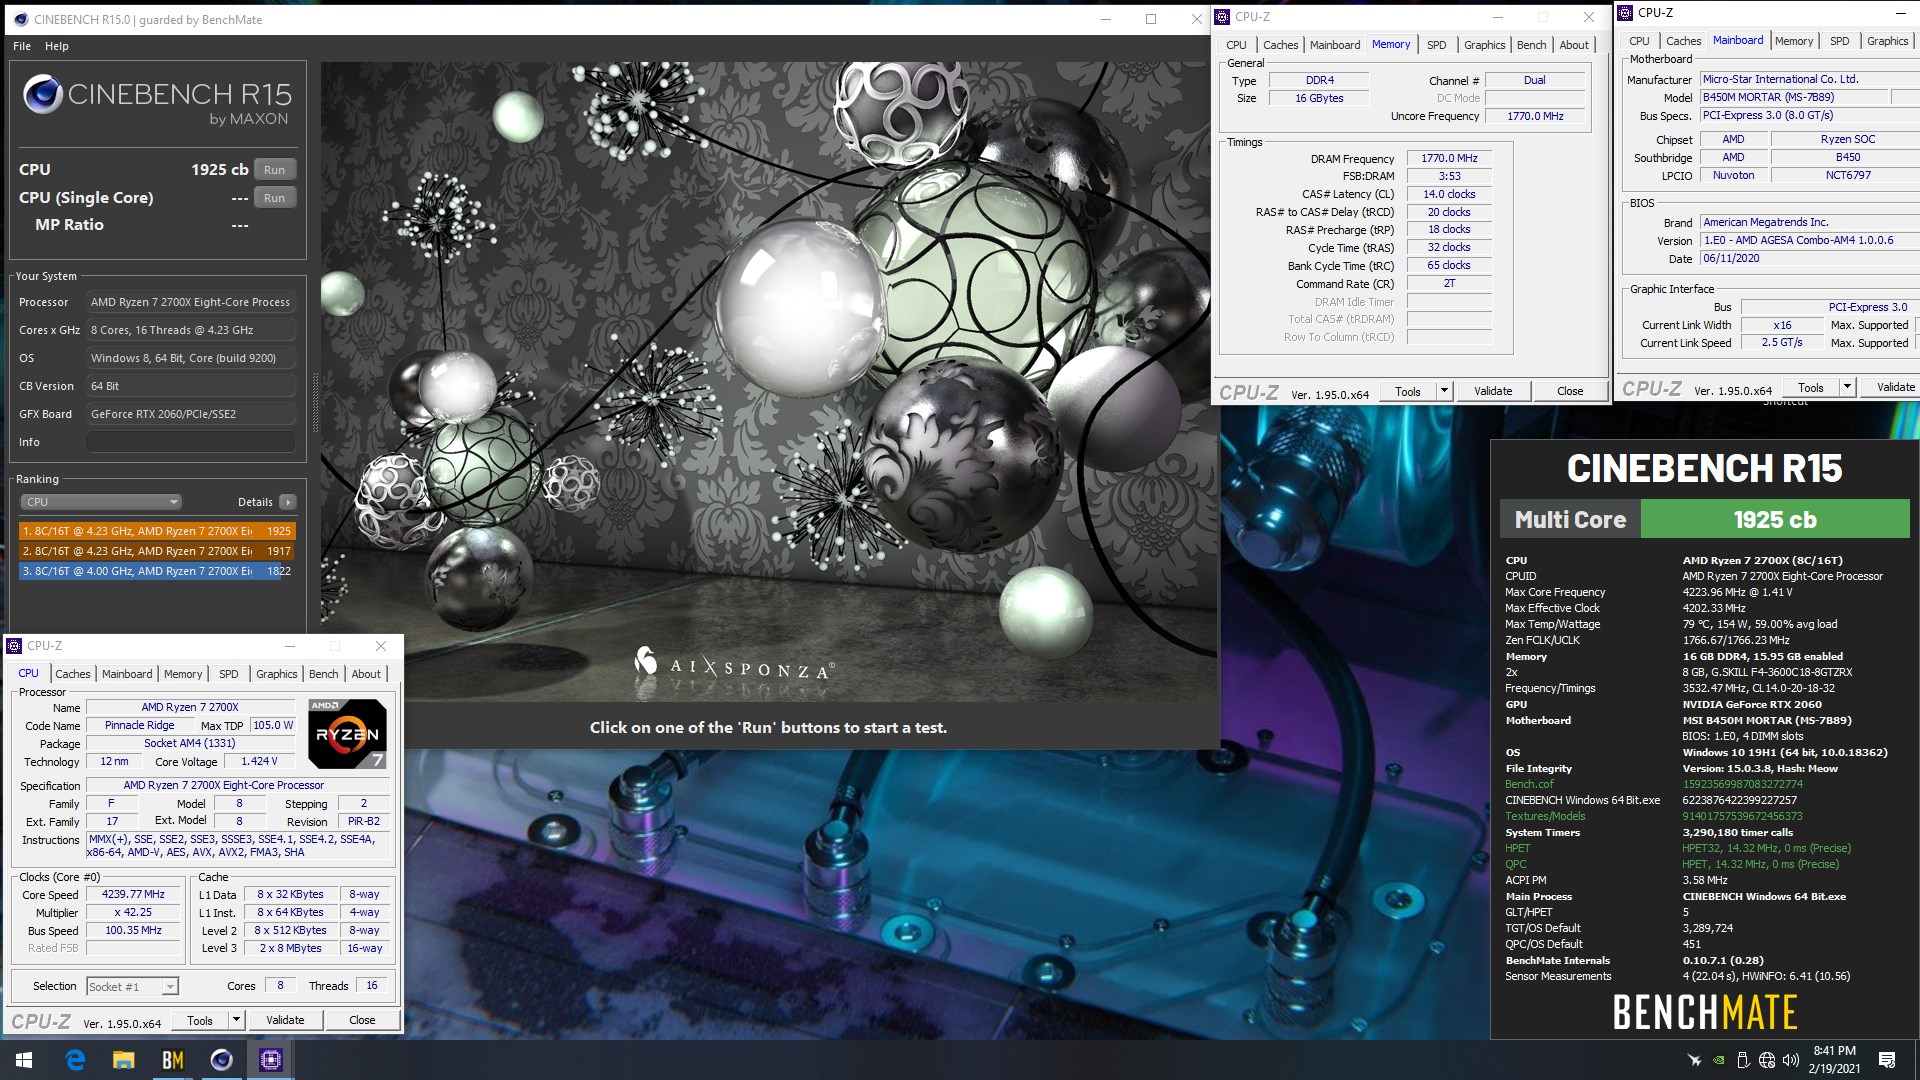
Task: Switch to Bench tab in bottom-left CPU-Z
Action: (x=323, y=674)
